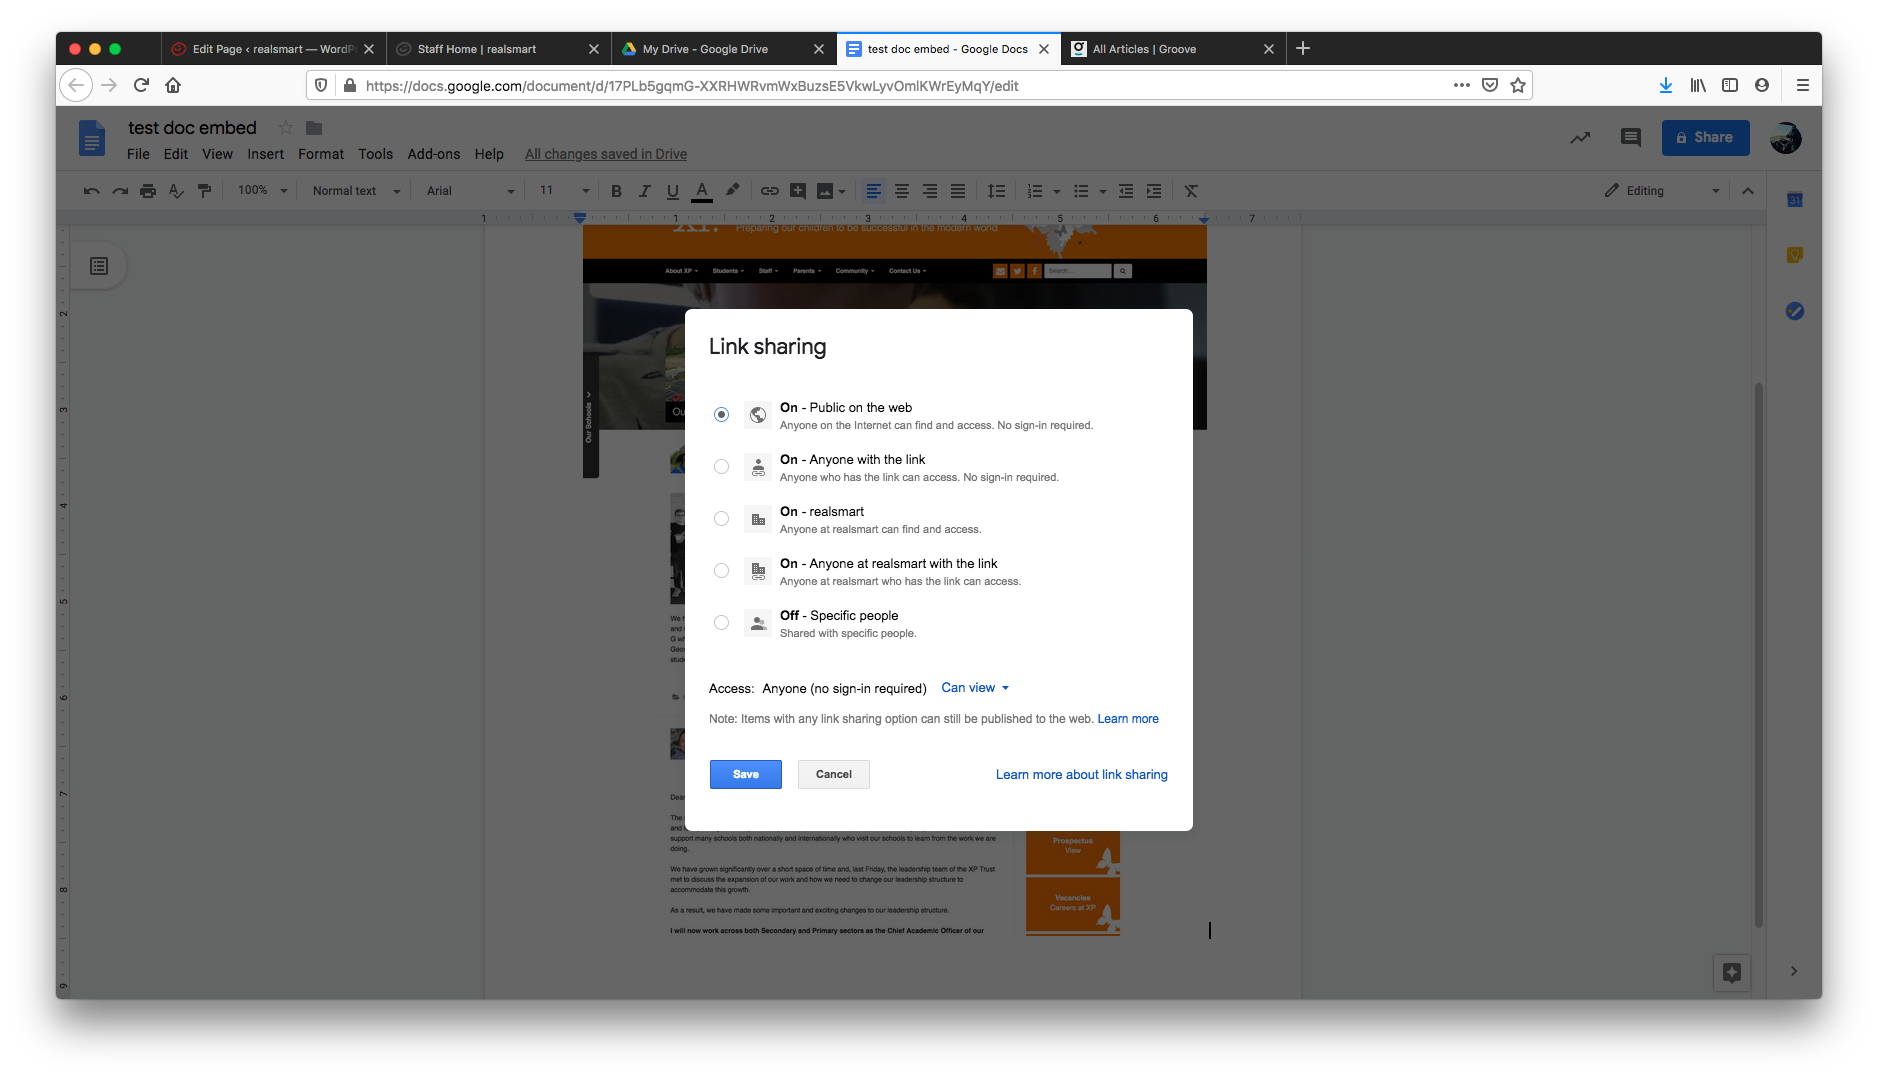Justify text alignment
1878x1079 pixels.
point(958,191)
